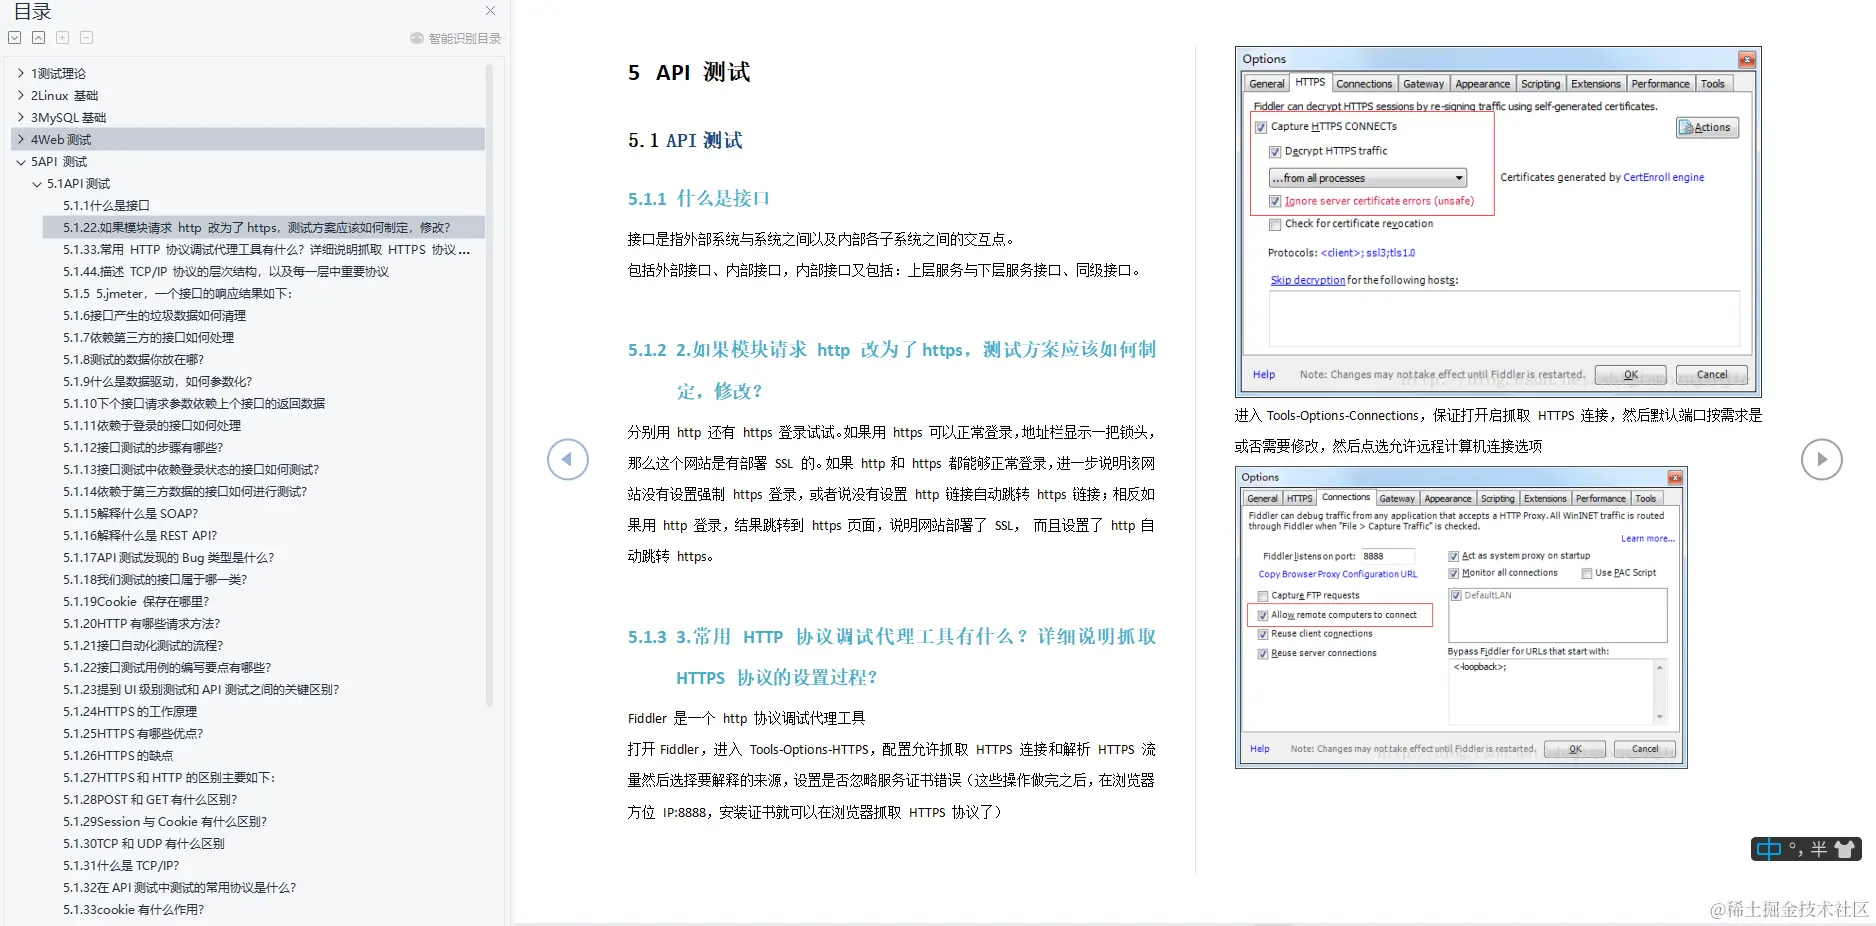The width and height of the screenshot is (1876, 926).
Task: Click the bypass URLs list scrollbar
Action: [x=1660, y=691]
